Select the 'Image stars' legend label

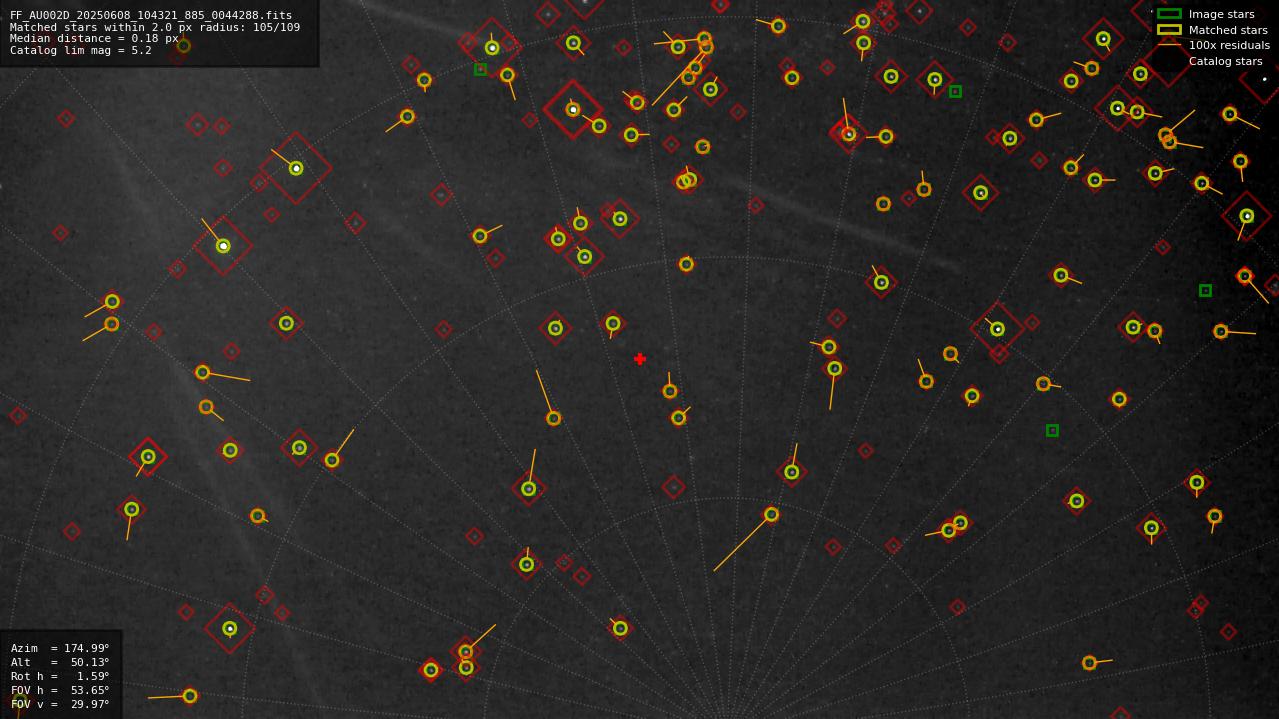[1221, 14]
